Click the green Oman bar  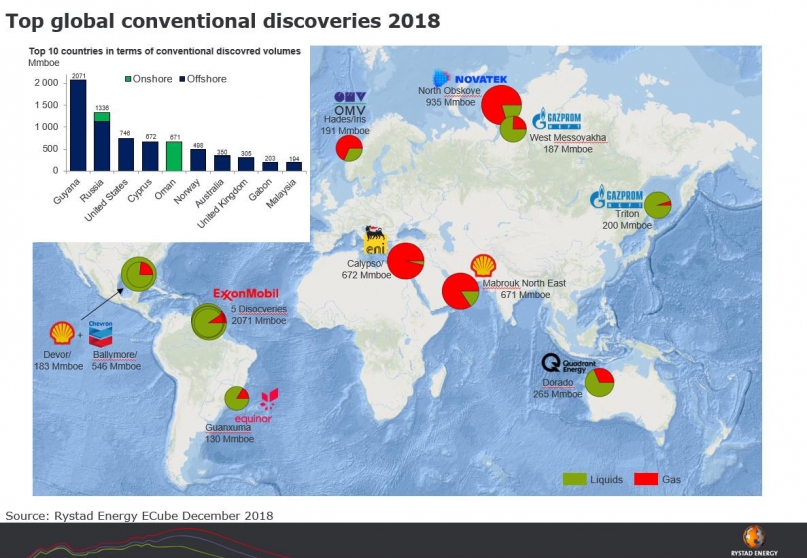(x=173, y=156)
